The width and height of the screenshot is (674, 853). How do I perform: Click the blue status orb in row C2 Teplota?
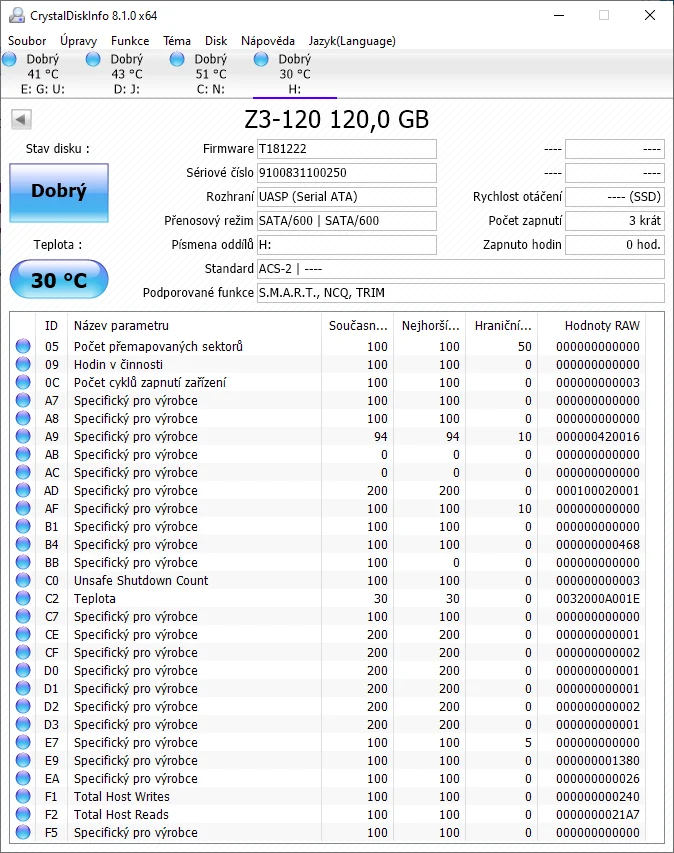pos(23,598)
